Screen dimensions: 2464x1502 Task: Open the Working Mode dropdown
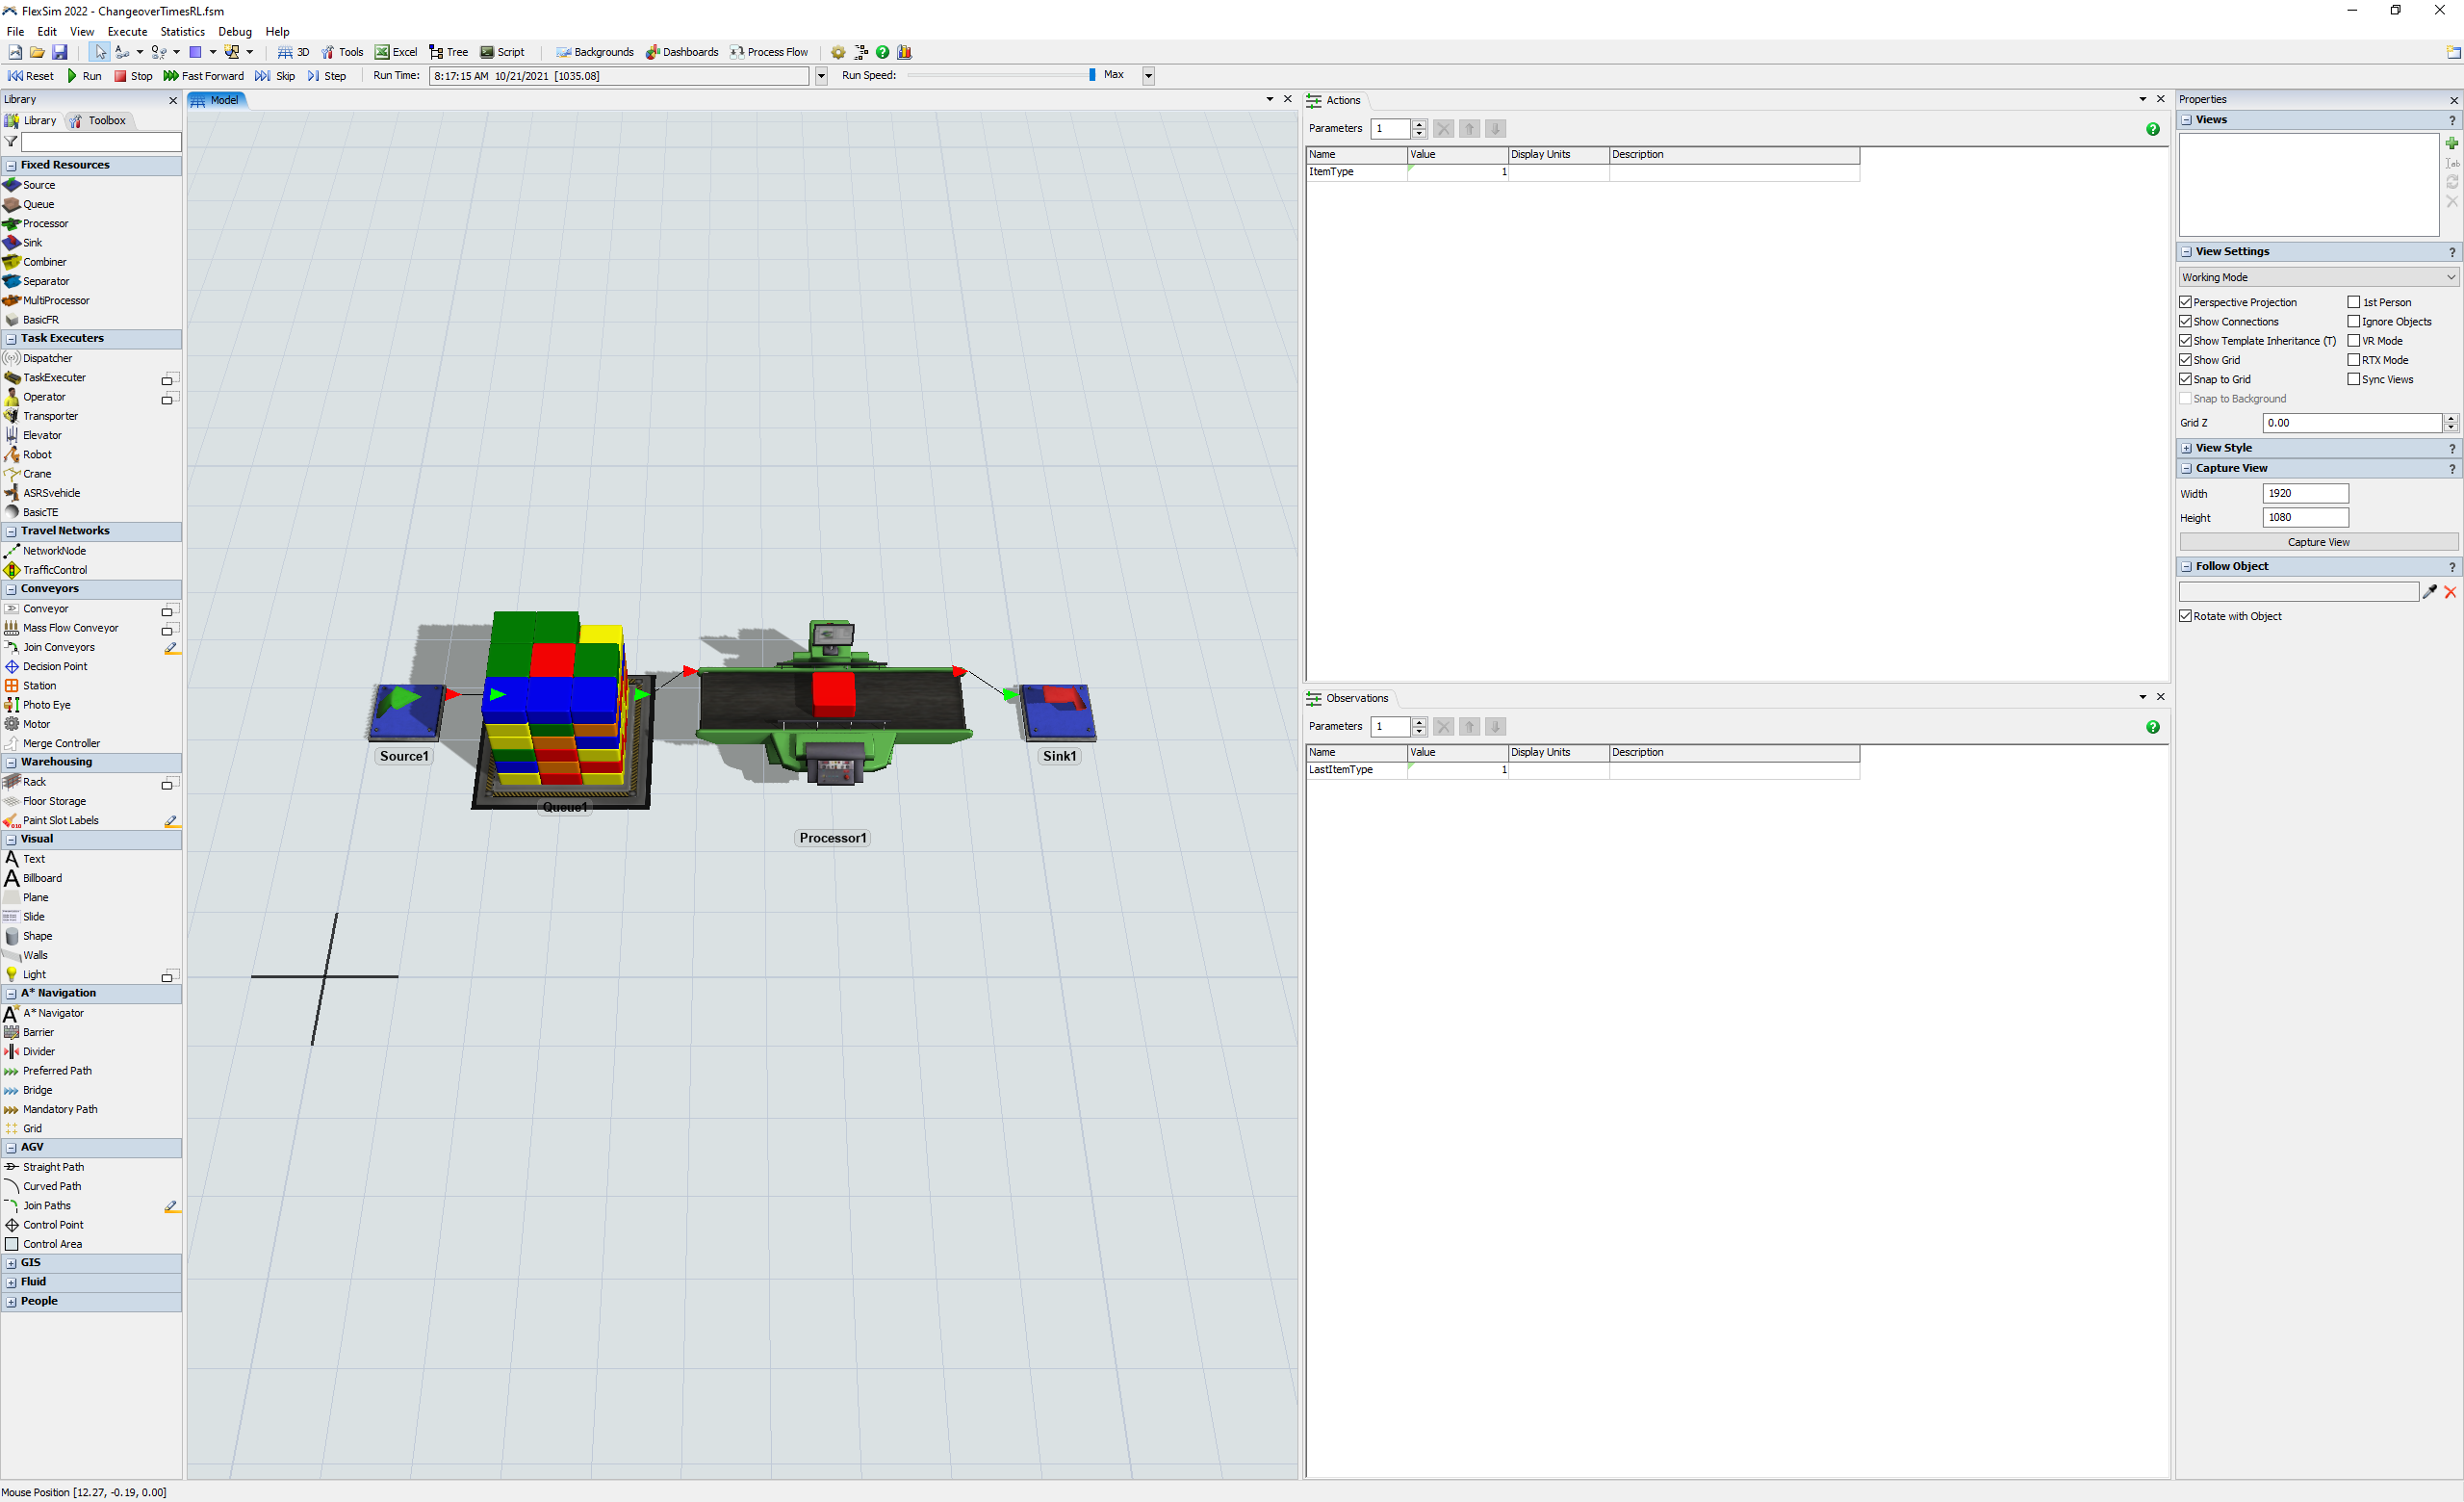tap(2318, 277)
